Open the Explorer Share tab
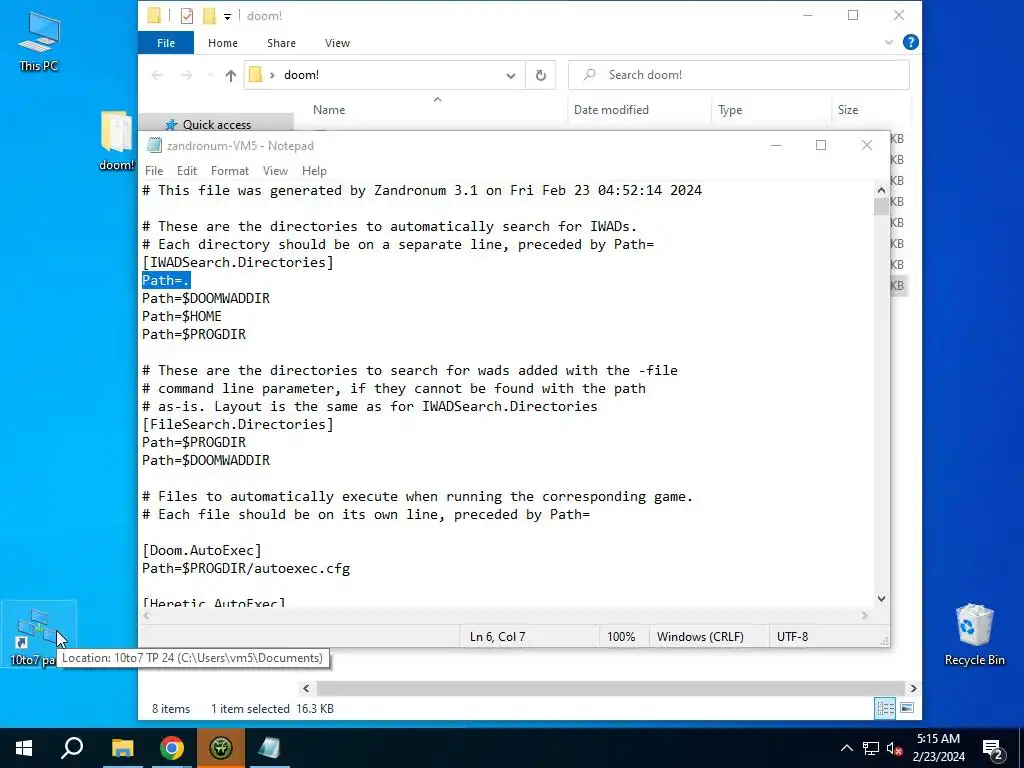The height and width of the screenshot is (768, 1024). (x=281, y=43)
